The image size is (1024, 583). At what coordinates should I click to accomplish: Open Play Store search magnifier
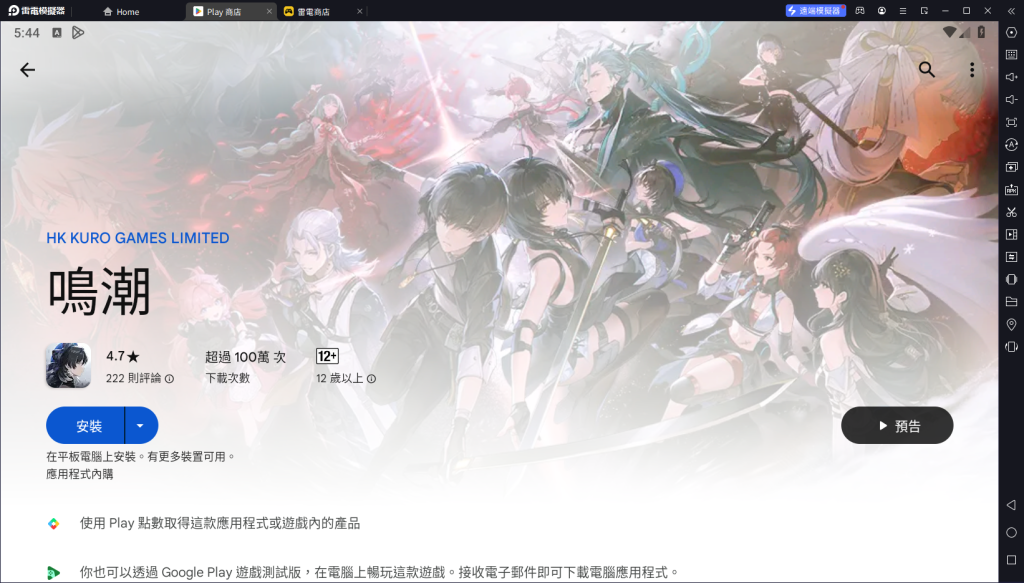(x=926, y=69)
